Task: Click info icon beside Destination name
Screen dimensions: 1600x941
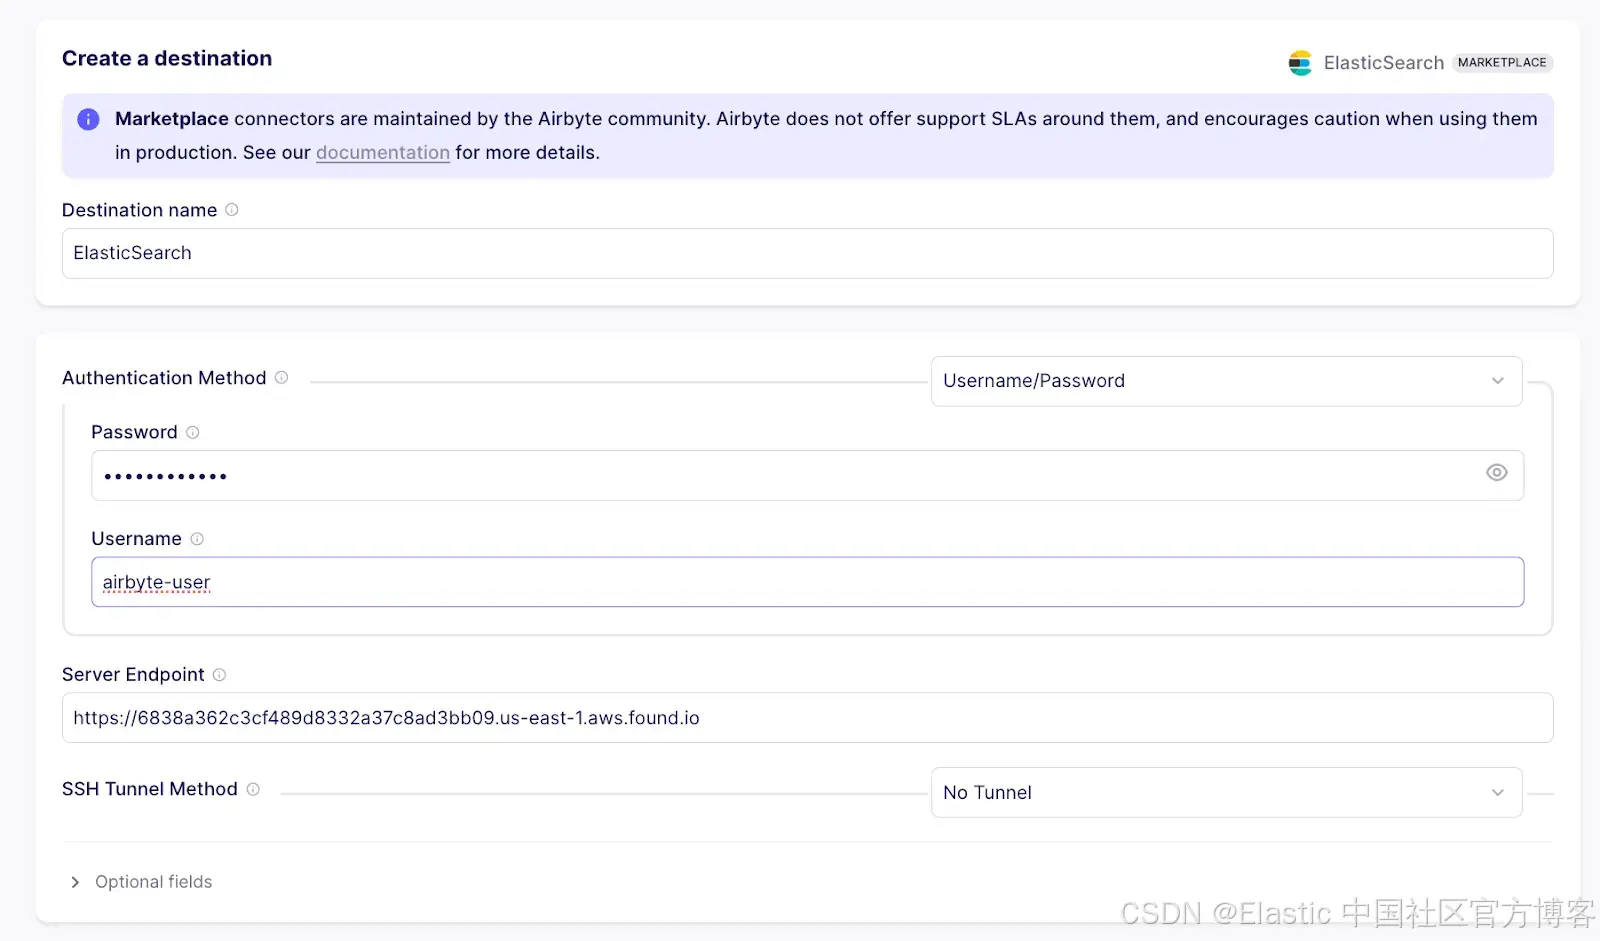Action: (232, 210)
